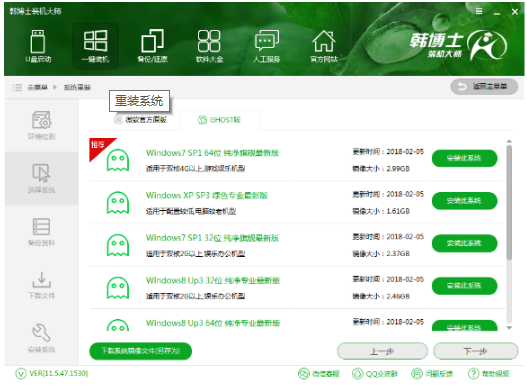Click 下载系统镜像文件 save-as button
The width and height of the screenshot is (527, 387).
click(140, 351)
